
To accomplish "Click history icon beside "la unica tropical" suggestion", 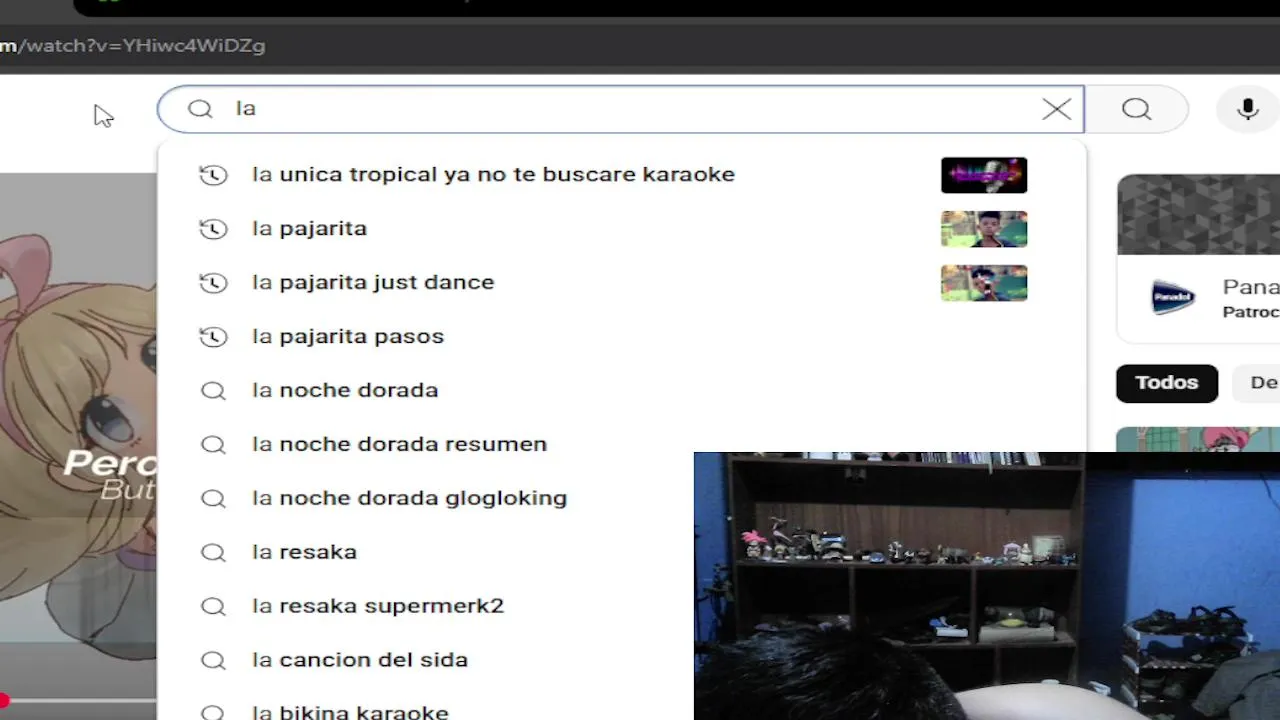I will (x=213, y=175).
